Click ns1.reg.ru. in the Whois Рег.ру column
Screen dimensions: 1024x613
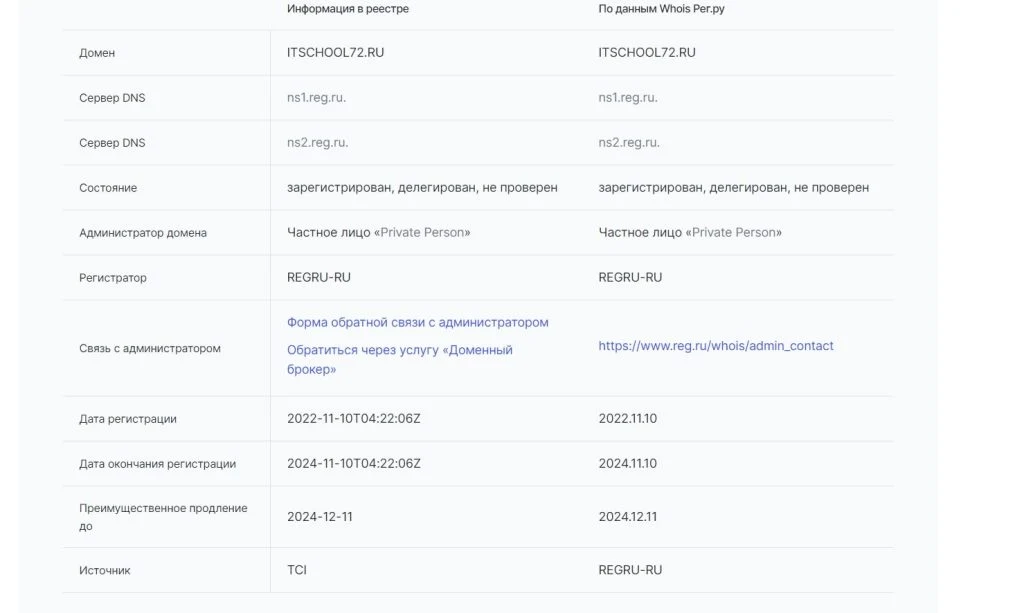(628, 98)
